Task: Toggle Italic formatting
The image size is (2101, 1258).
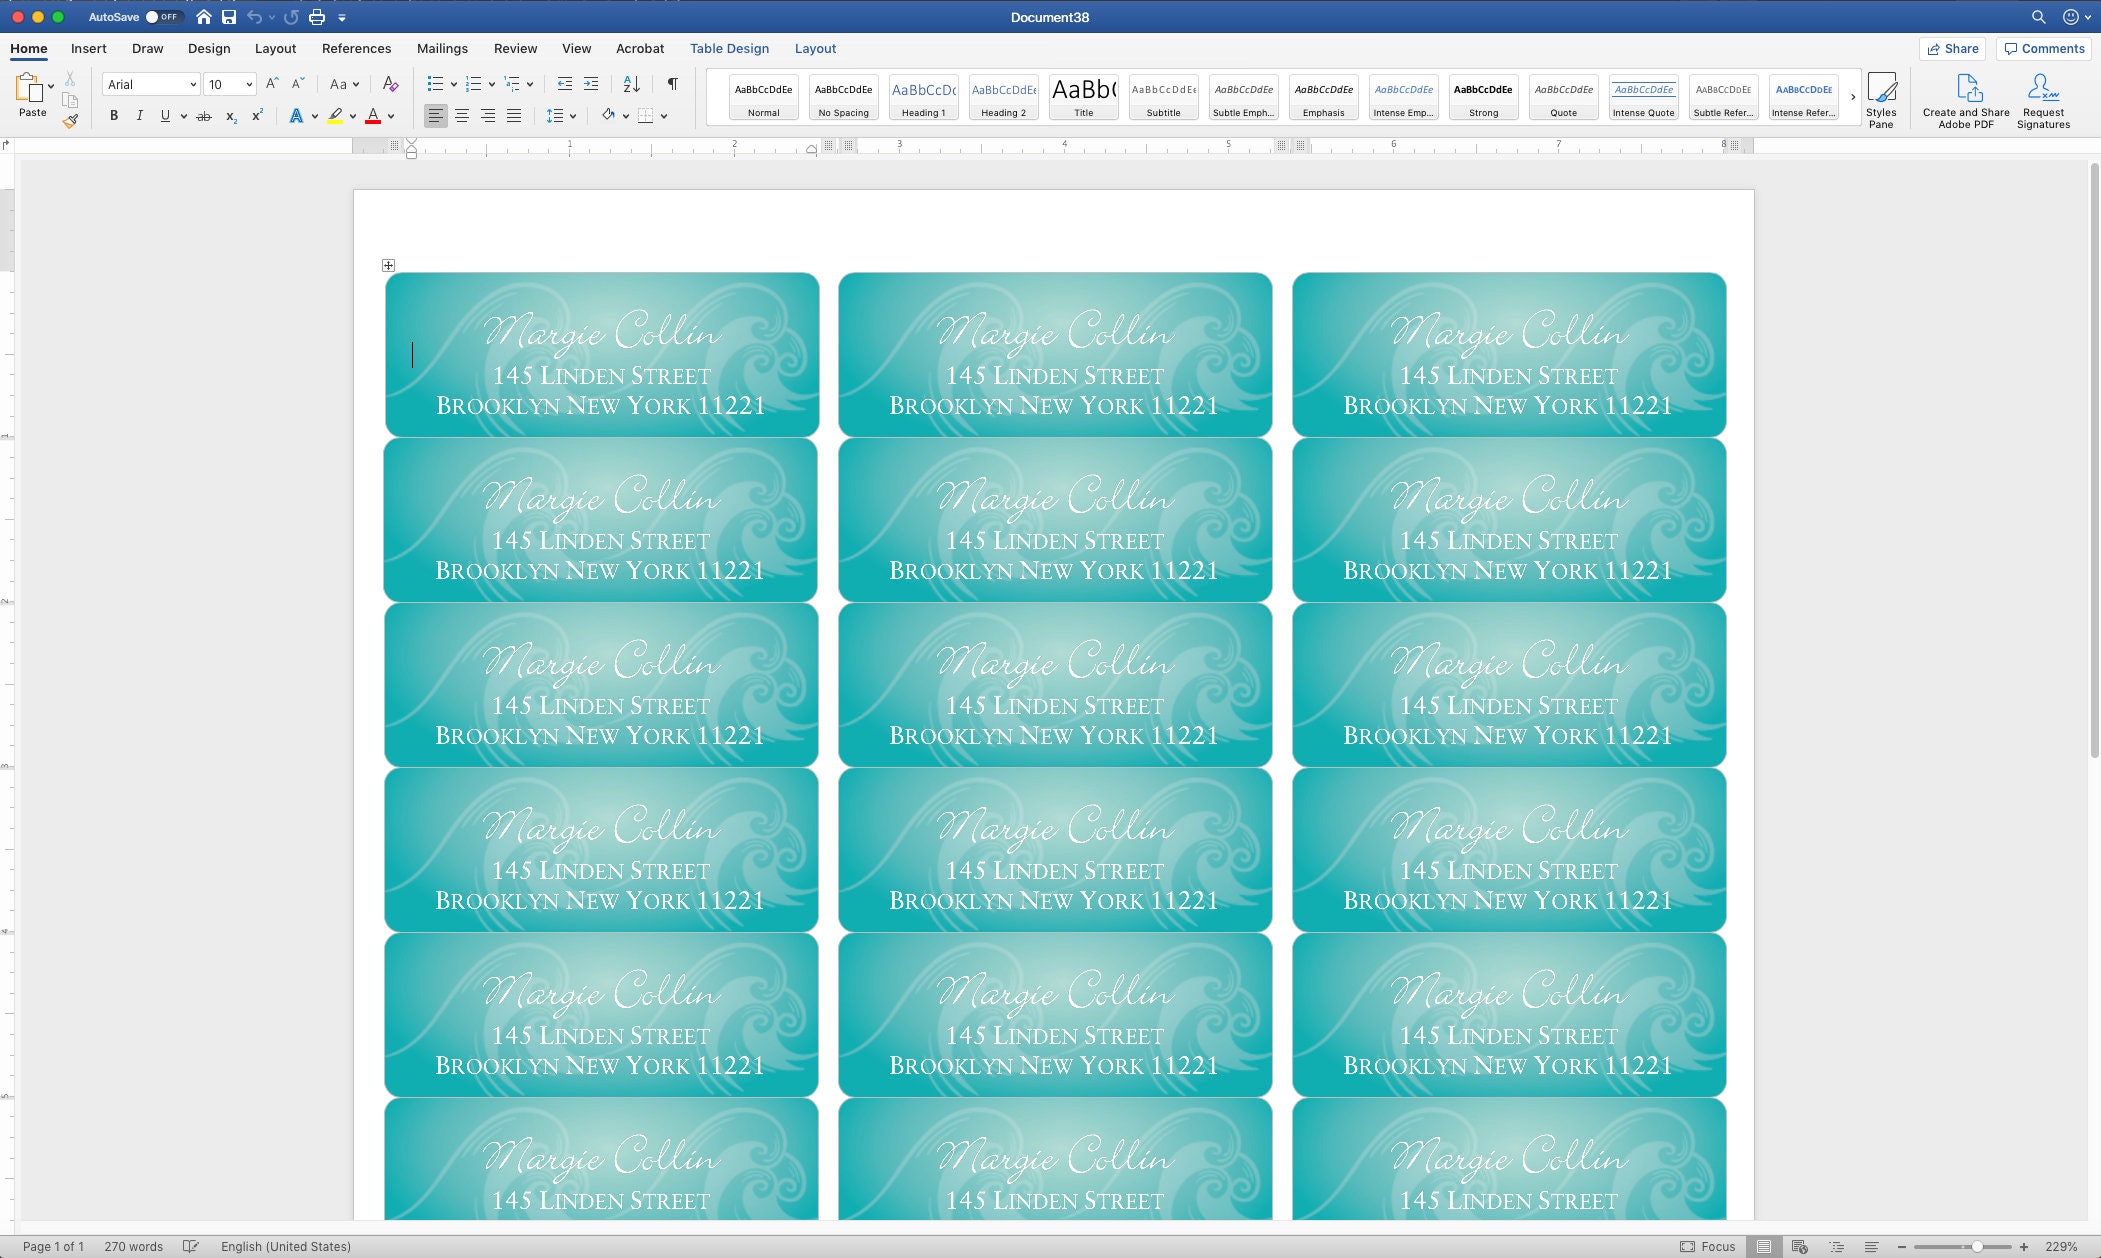Action: [x=139, y=116]
